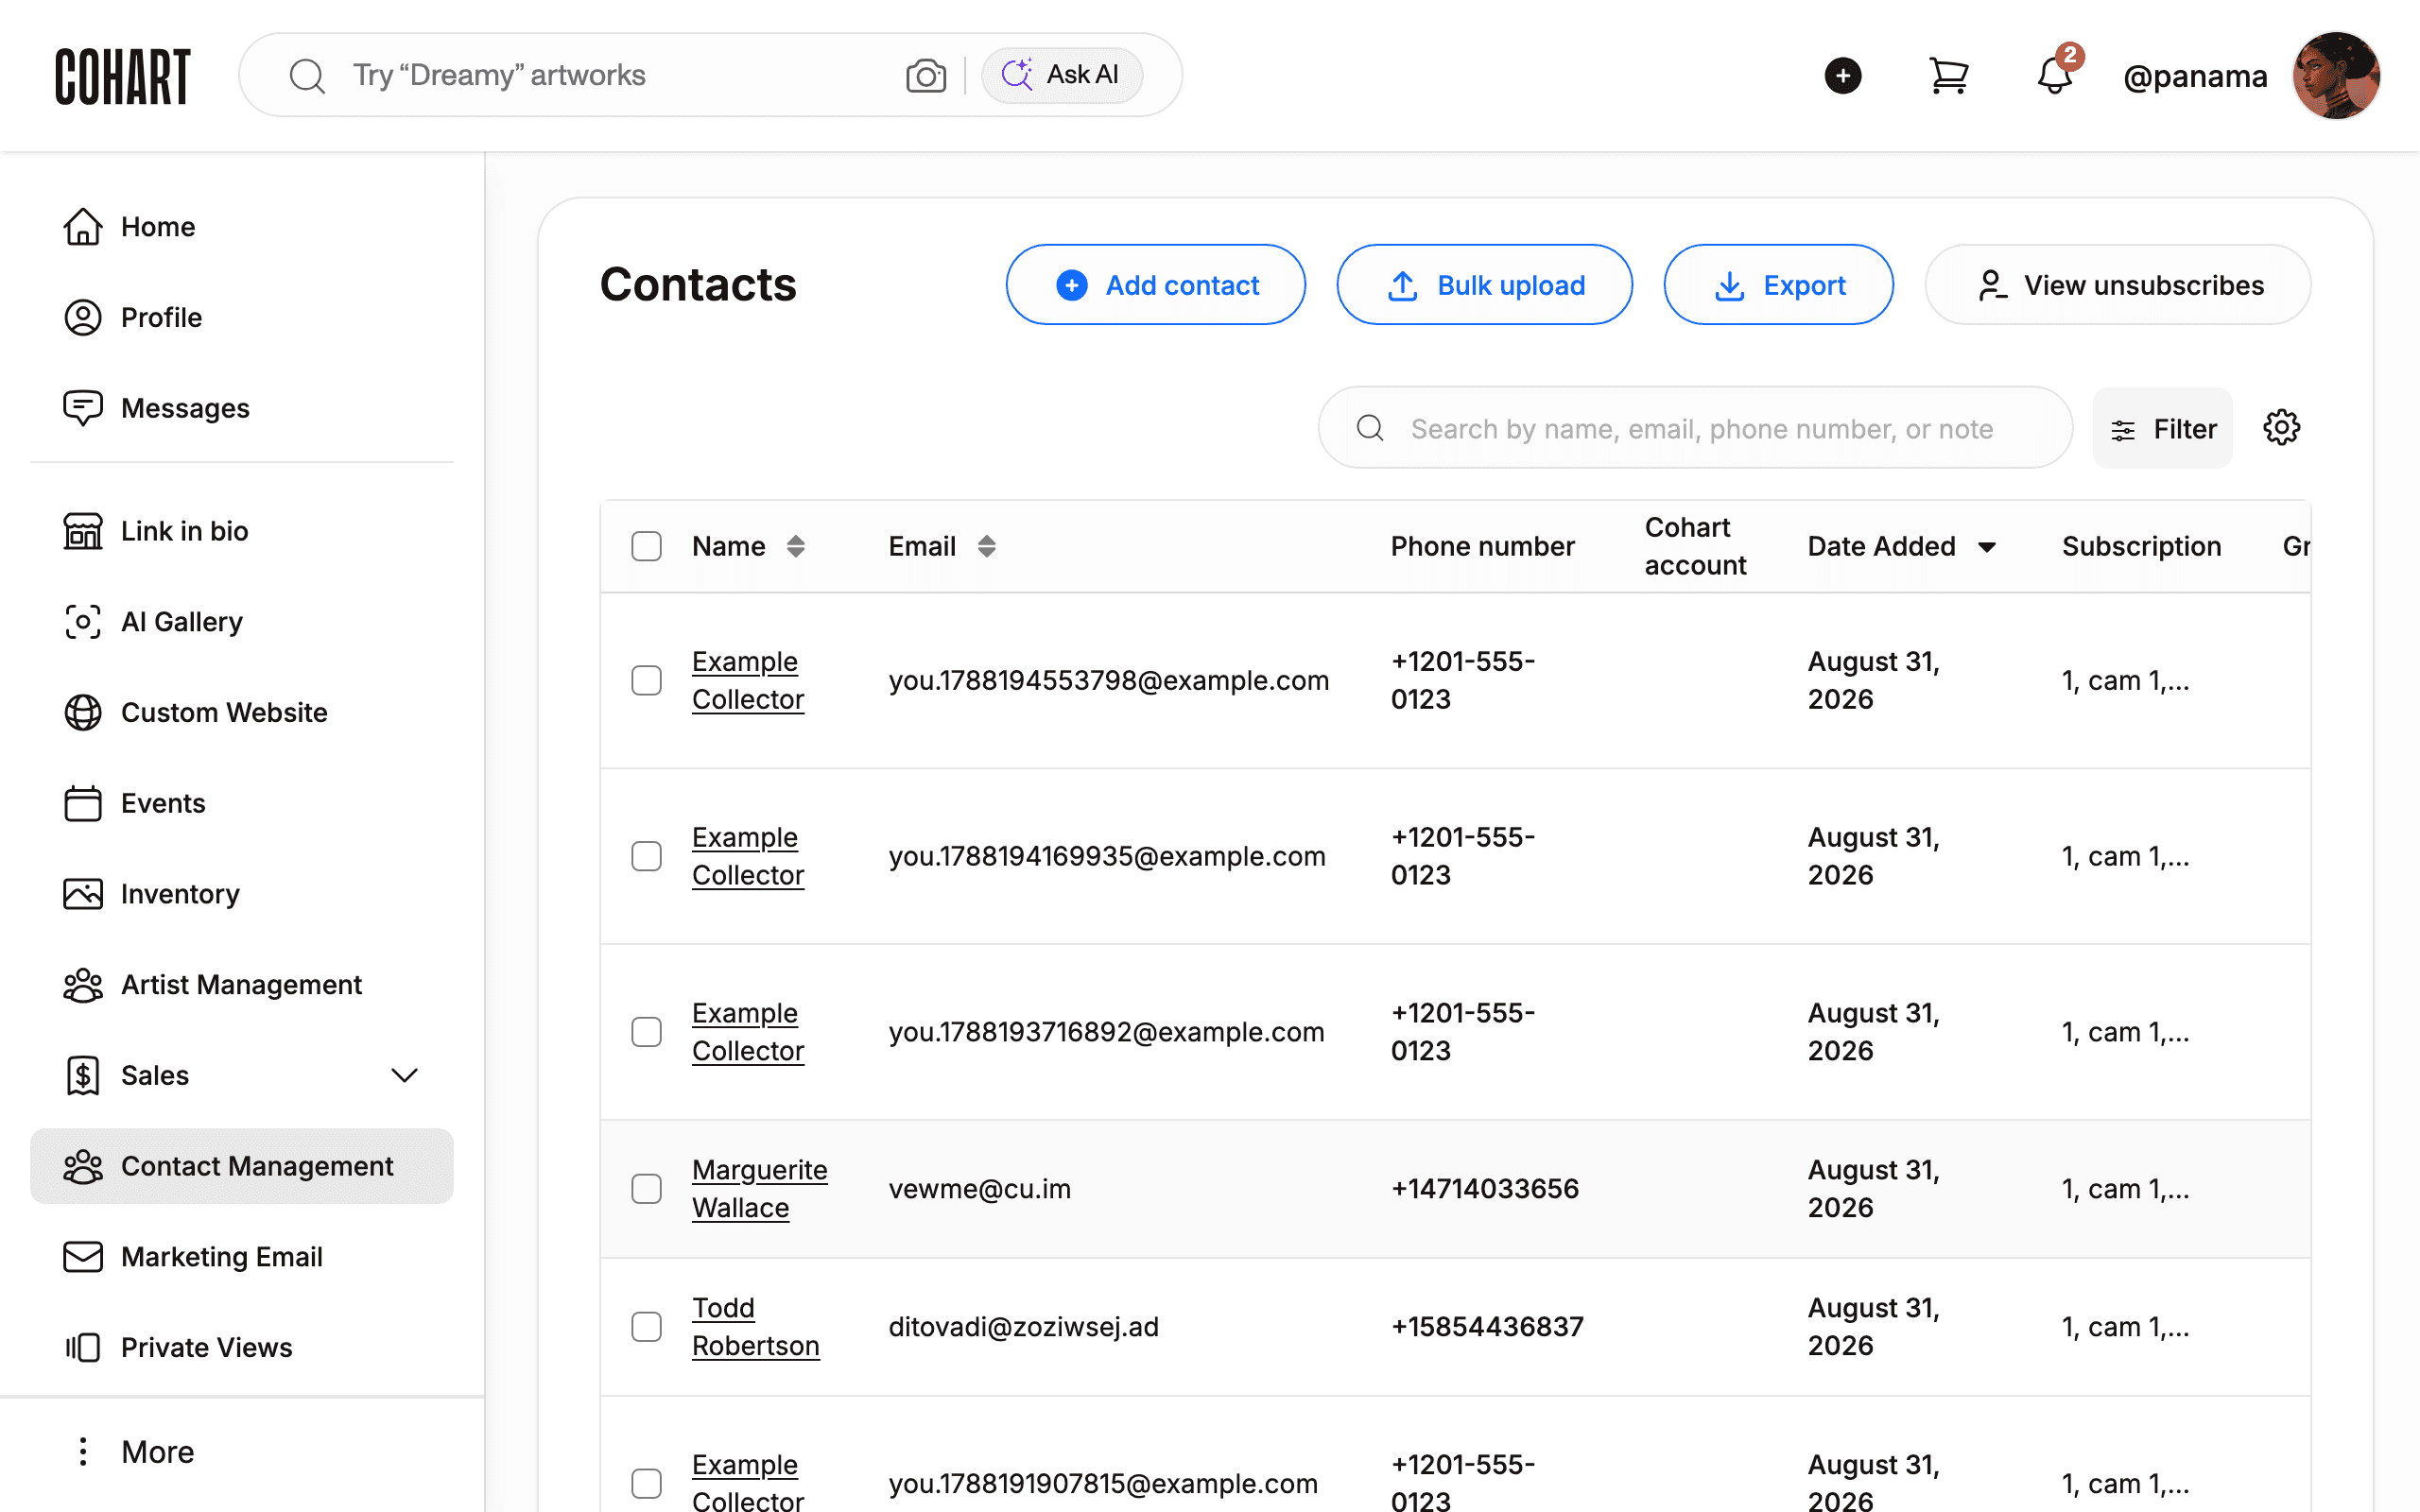
Task: Open Profile in sidebar
Action: (241, 318)
